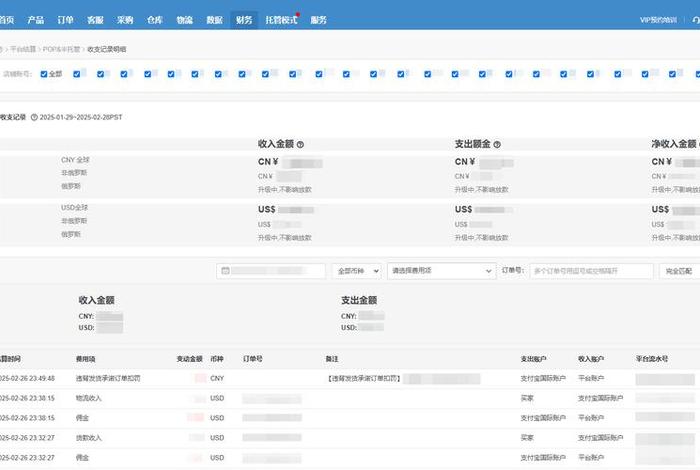Select the 物流收入 fee item cell

click(89, 398)
